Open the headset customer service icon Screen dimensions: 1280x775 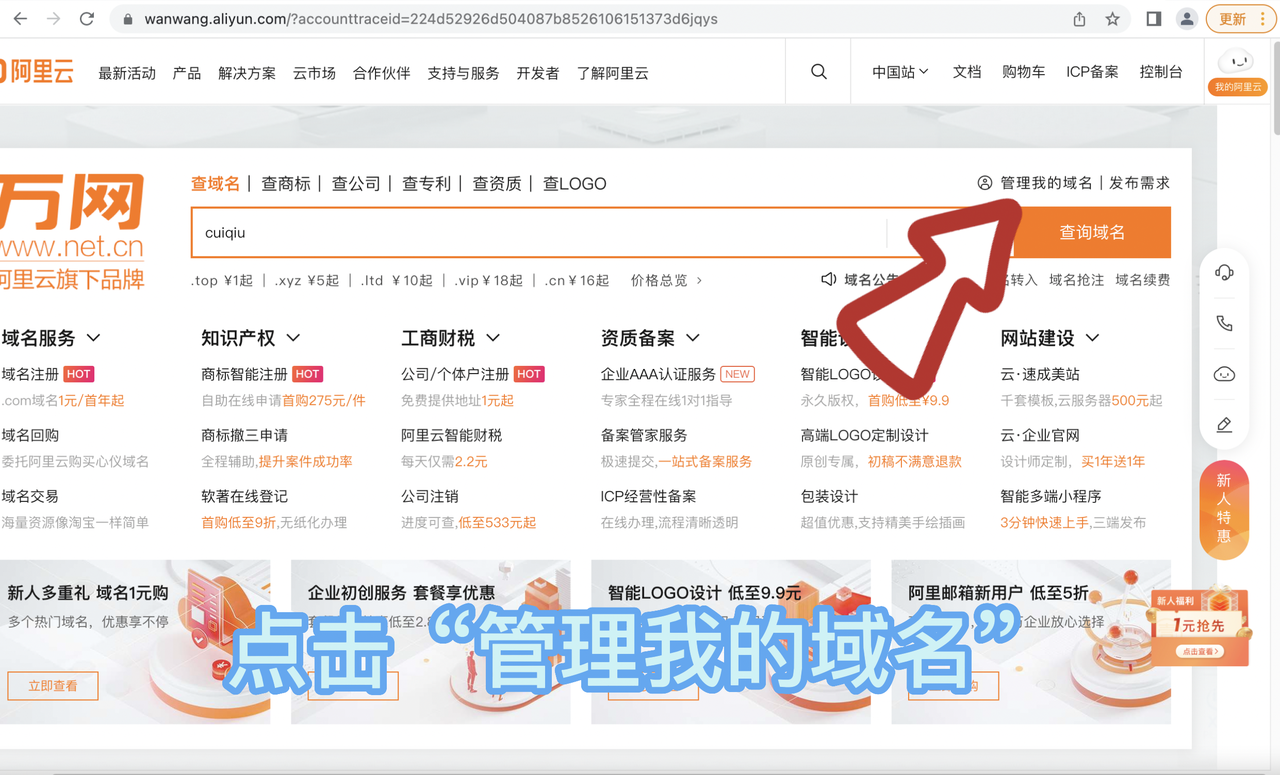click(1224, 272)
